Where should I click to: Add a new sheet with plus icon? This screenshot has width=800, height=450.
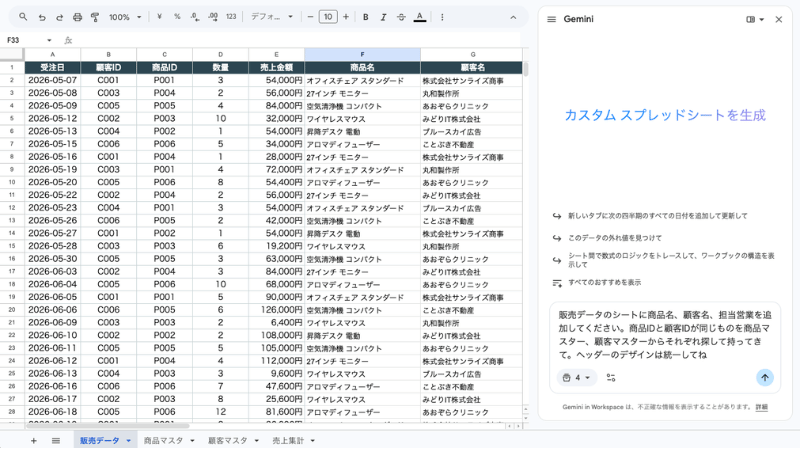34,441
